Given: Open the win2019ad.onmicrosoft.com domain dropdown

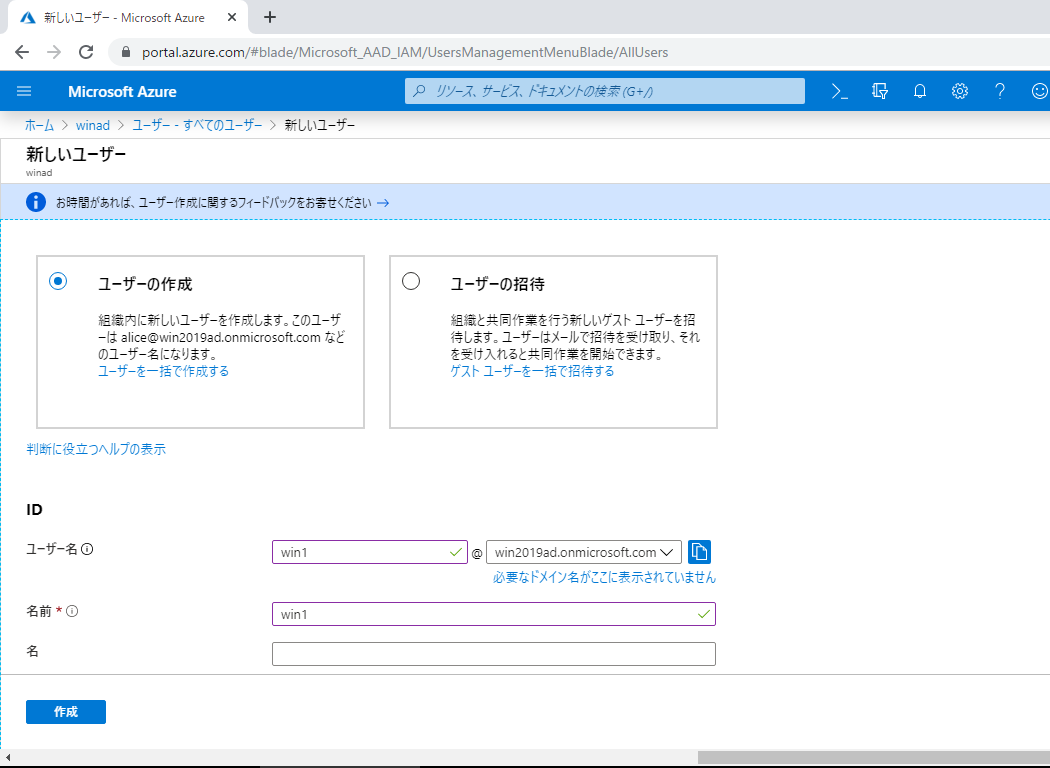Looking at the screenshot, I should (584, 552).
